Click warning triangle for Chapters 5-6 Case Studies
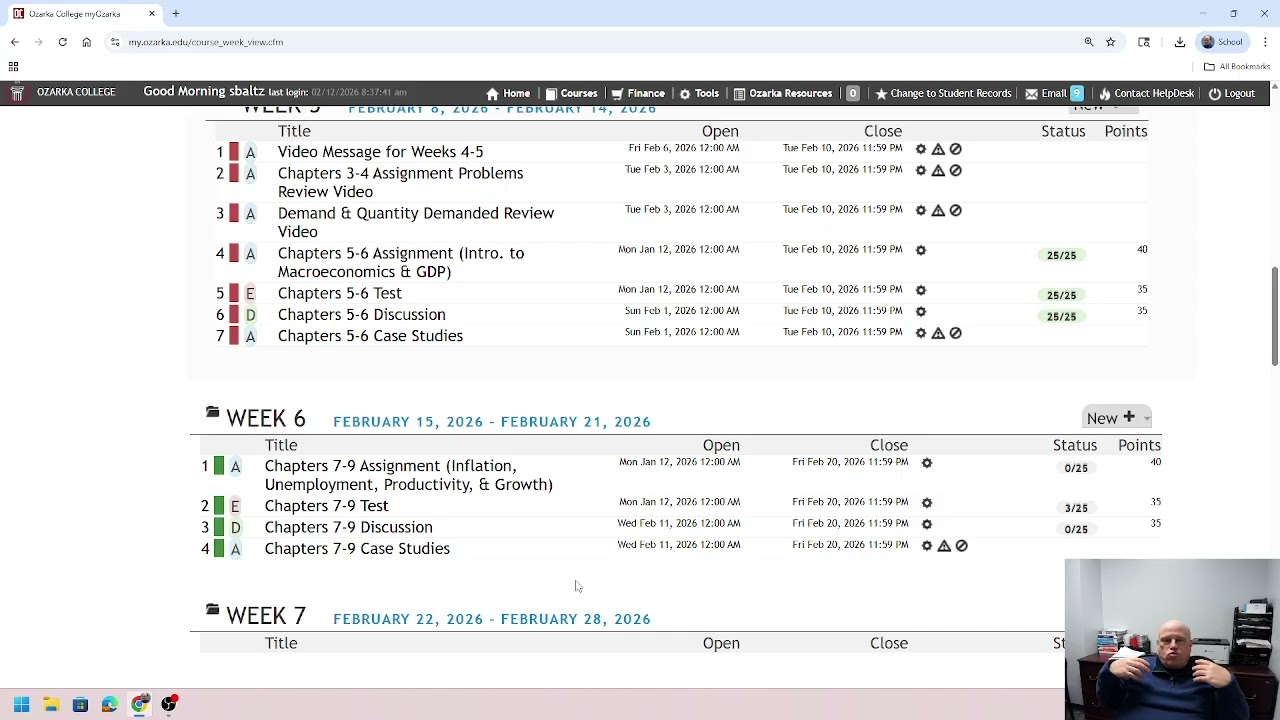 pos(938,333)
